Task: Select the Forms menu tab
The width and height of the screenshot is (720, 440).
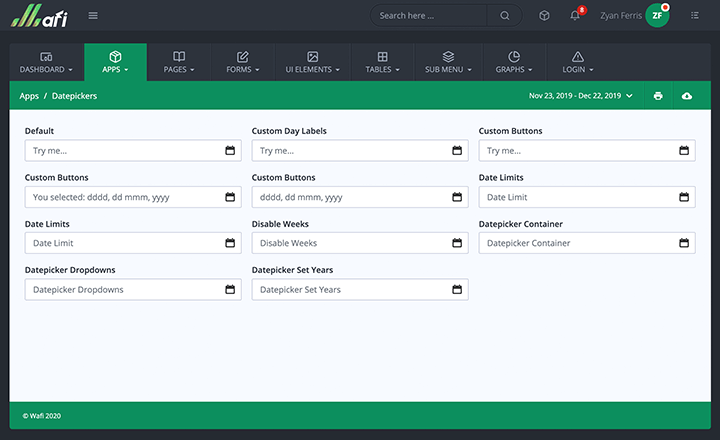Action: point(242,62)
